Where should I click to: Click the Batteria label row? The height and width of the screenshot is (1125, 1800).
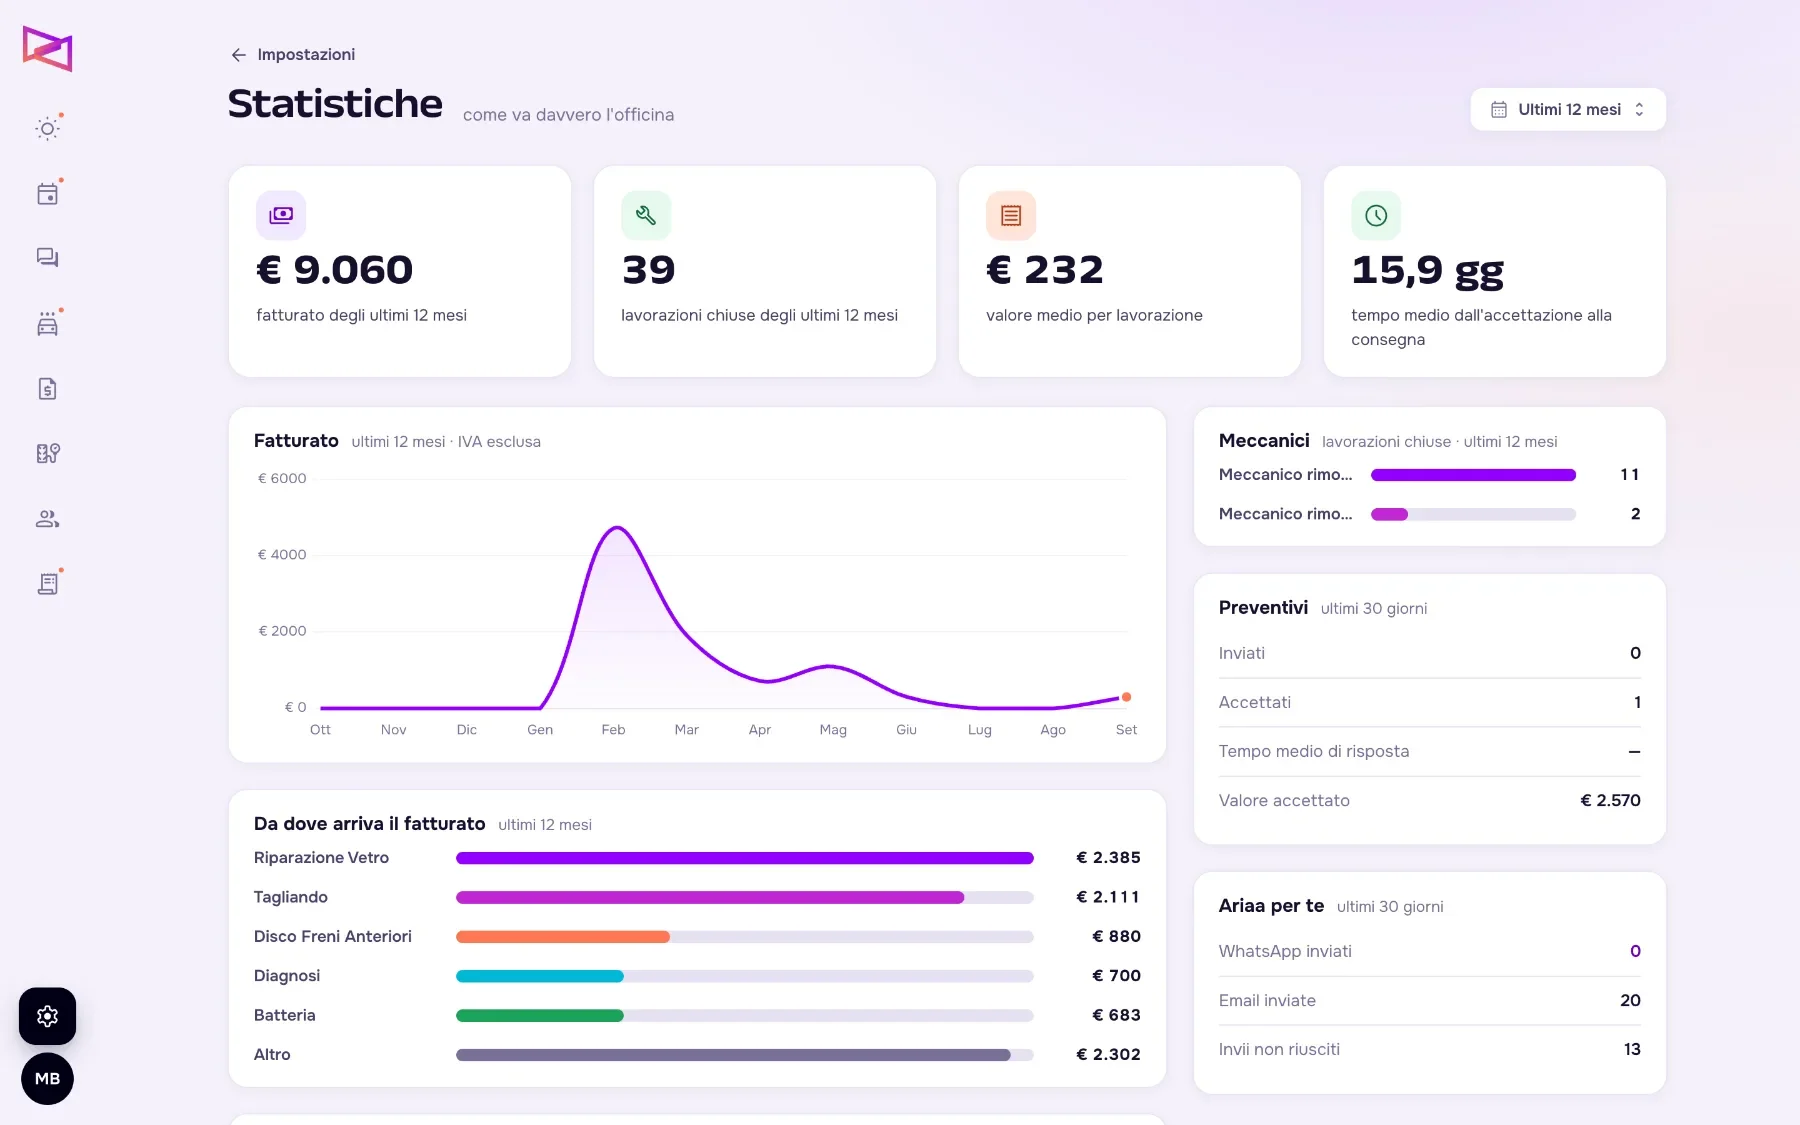[697, 1015]
